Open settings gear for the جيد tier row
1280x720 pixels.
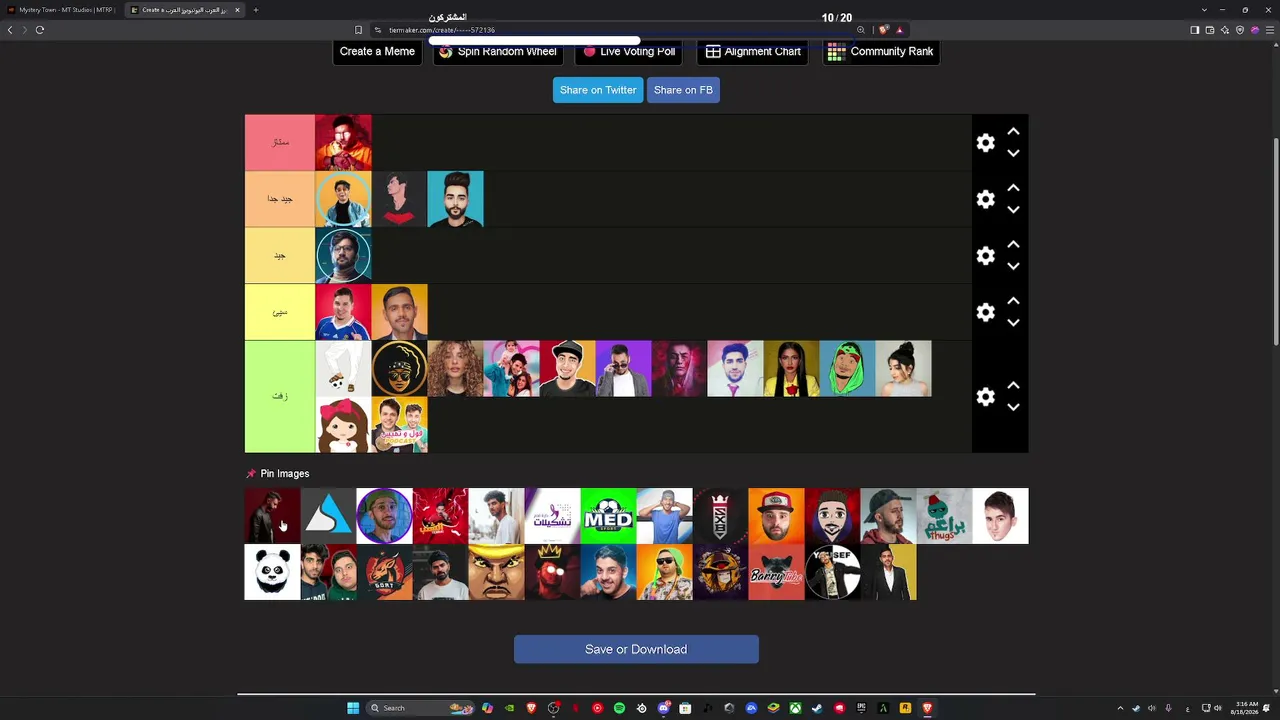click(x=986, y=256)
